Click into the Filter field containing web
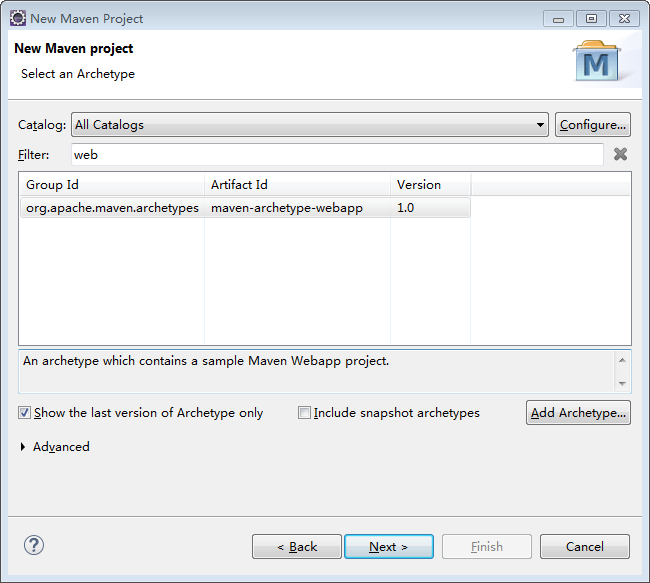 pos(337,155)
